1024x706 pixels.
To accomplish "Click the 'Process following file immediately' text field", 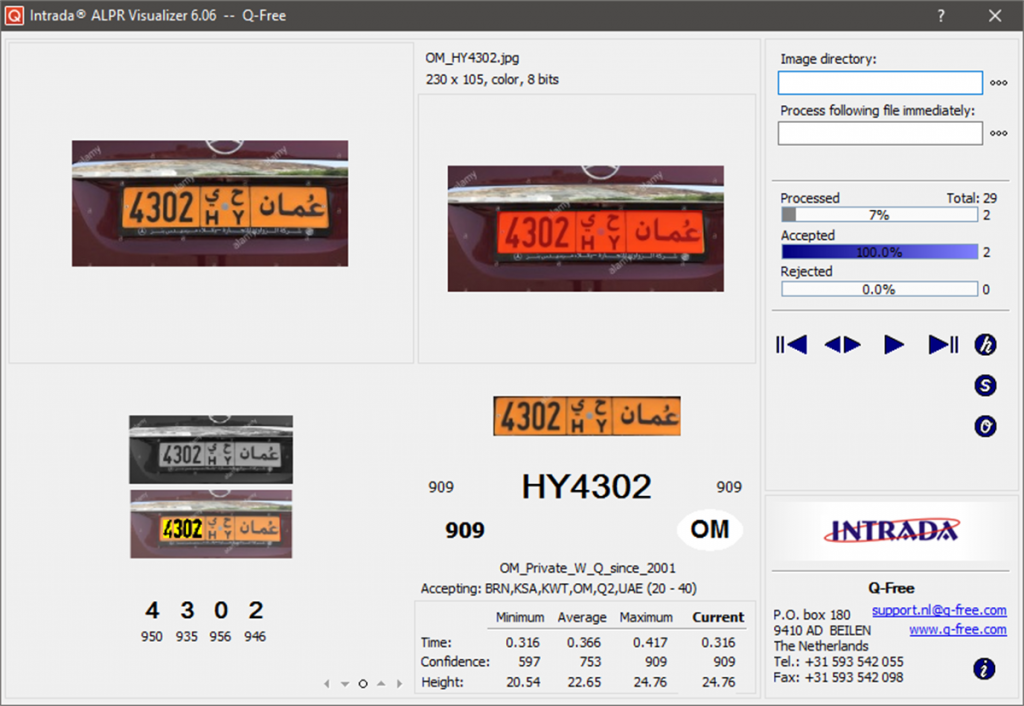I will coord(880,134).
